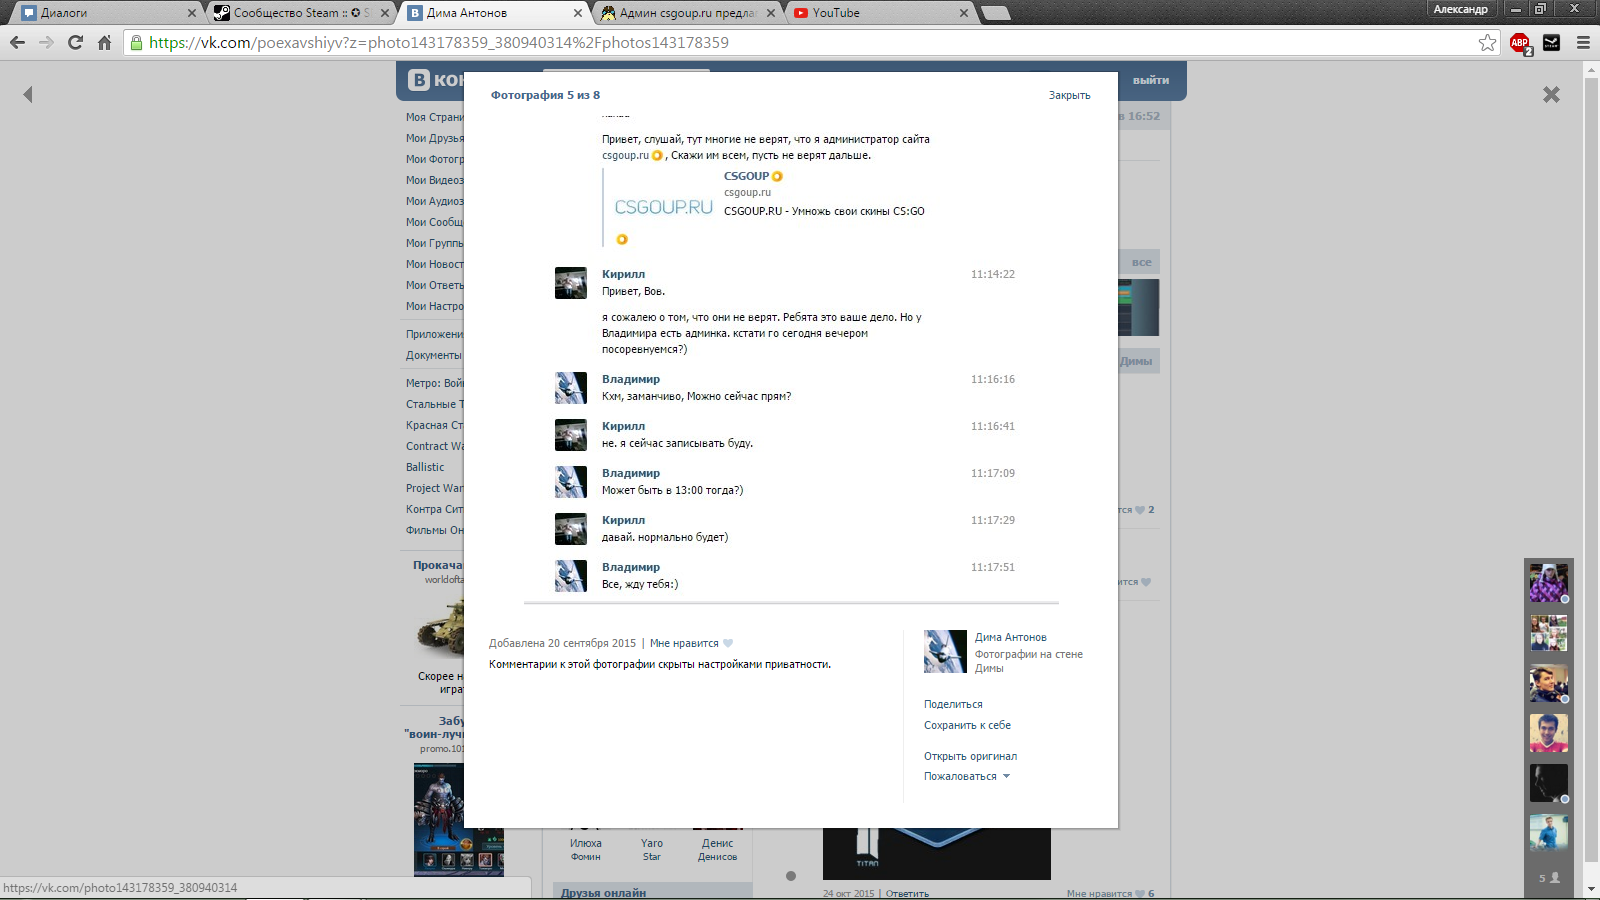Image resolution: width=1600 pixels, height=900 pixels.
Task: Close the YouTube tab
Action: point(964,13)
